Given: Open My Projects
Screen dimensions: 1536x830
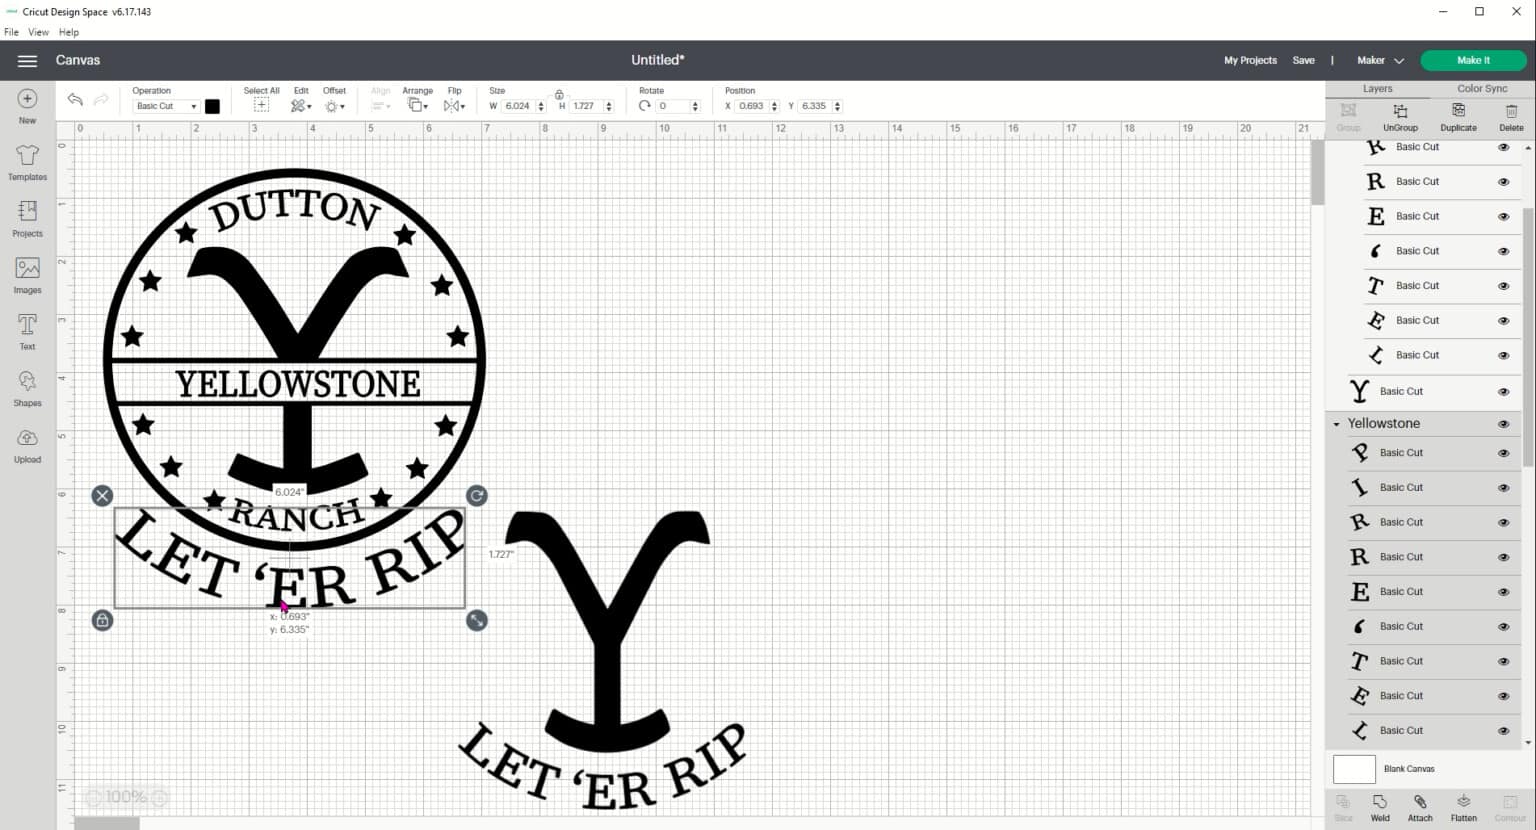Looking at the screenshot, I should pyautogui.click(x=1249, y=60).
